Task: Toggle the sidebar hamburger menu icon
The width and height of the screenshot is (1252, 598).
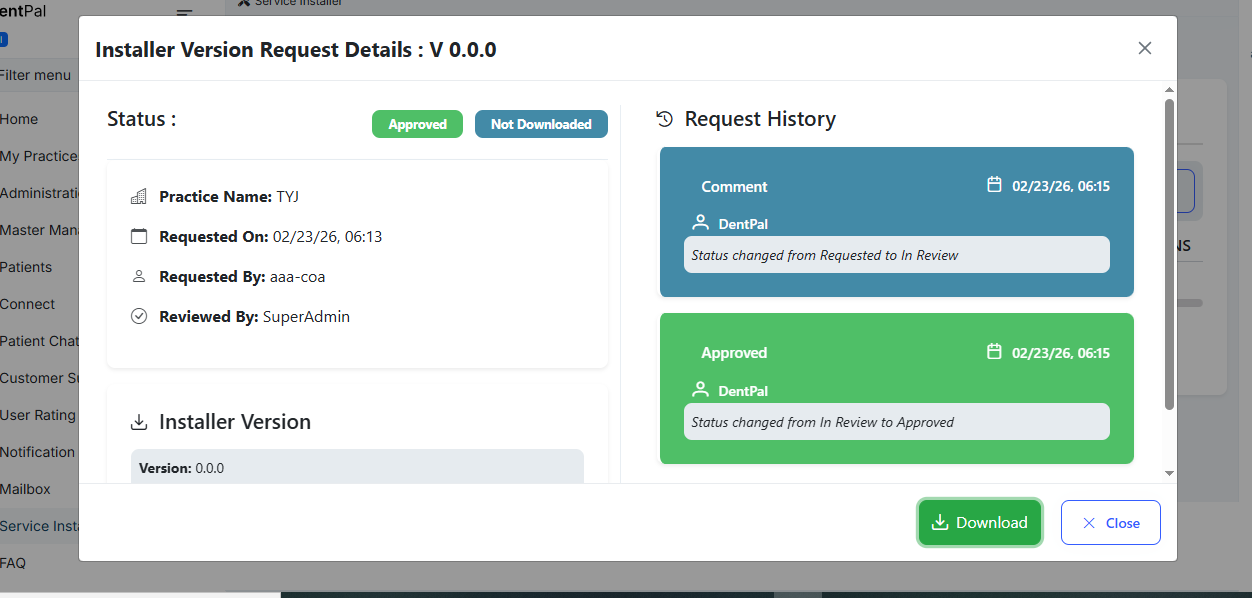Action: click(184, 13)
